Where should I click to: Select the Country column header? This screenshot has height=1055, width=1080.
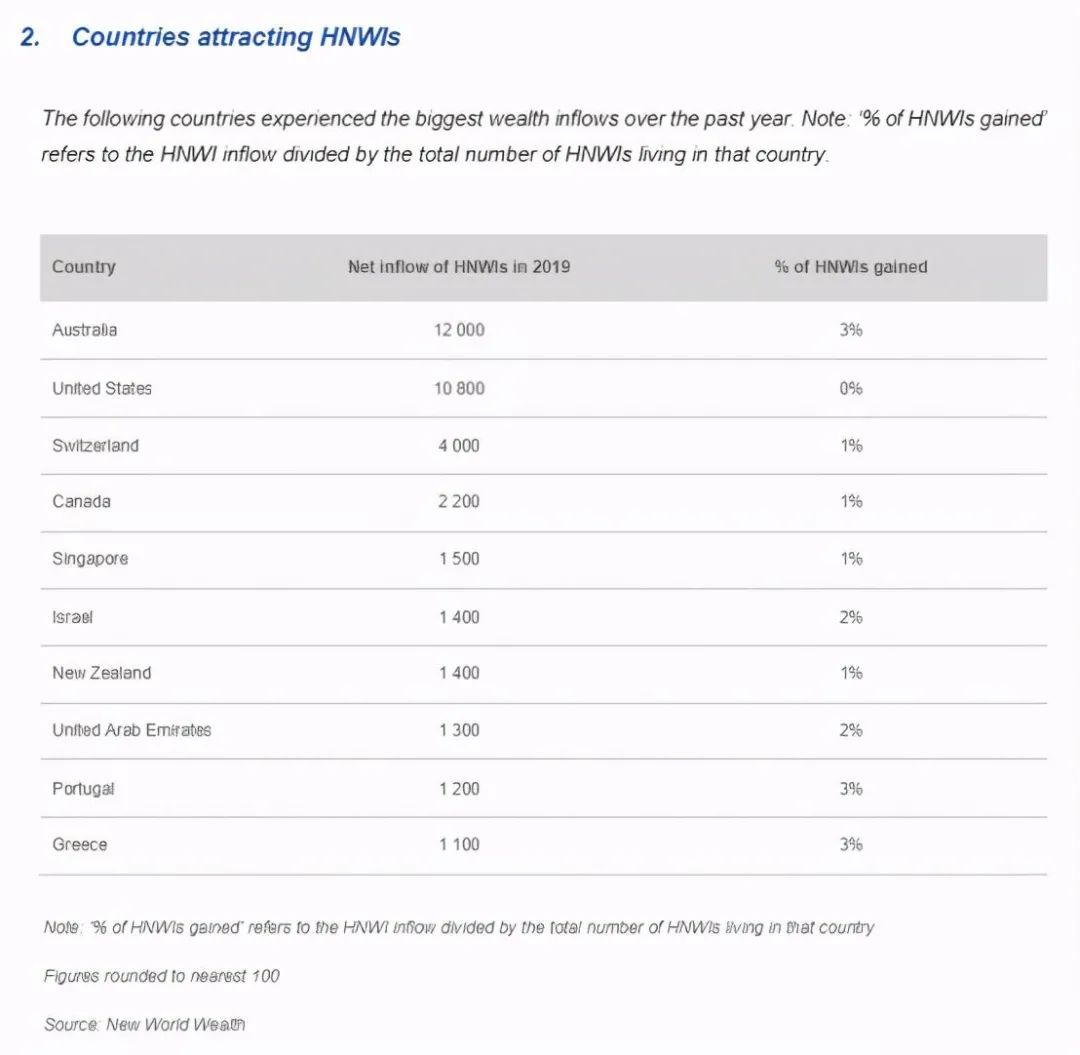pyautogui.click(x=83, y=267)
